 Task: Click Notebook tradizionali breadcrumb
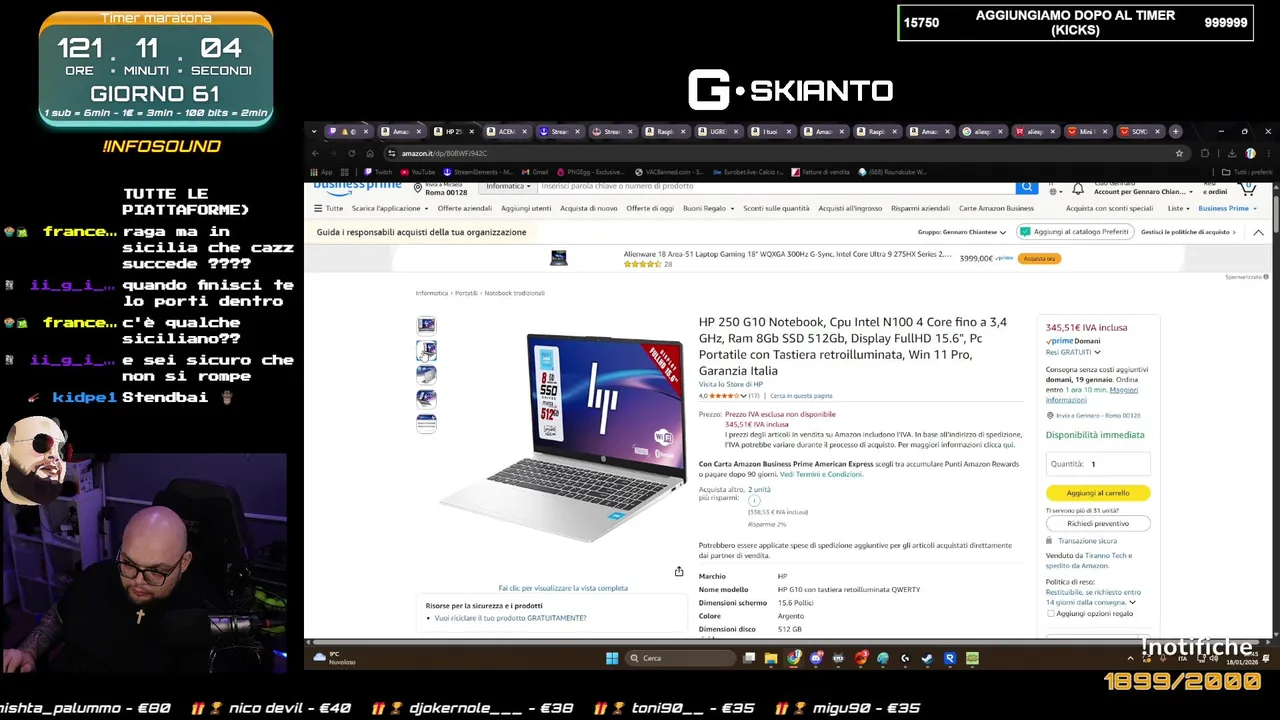click(x=514, y=293)
